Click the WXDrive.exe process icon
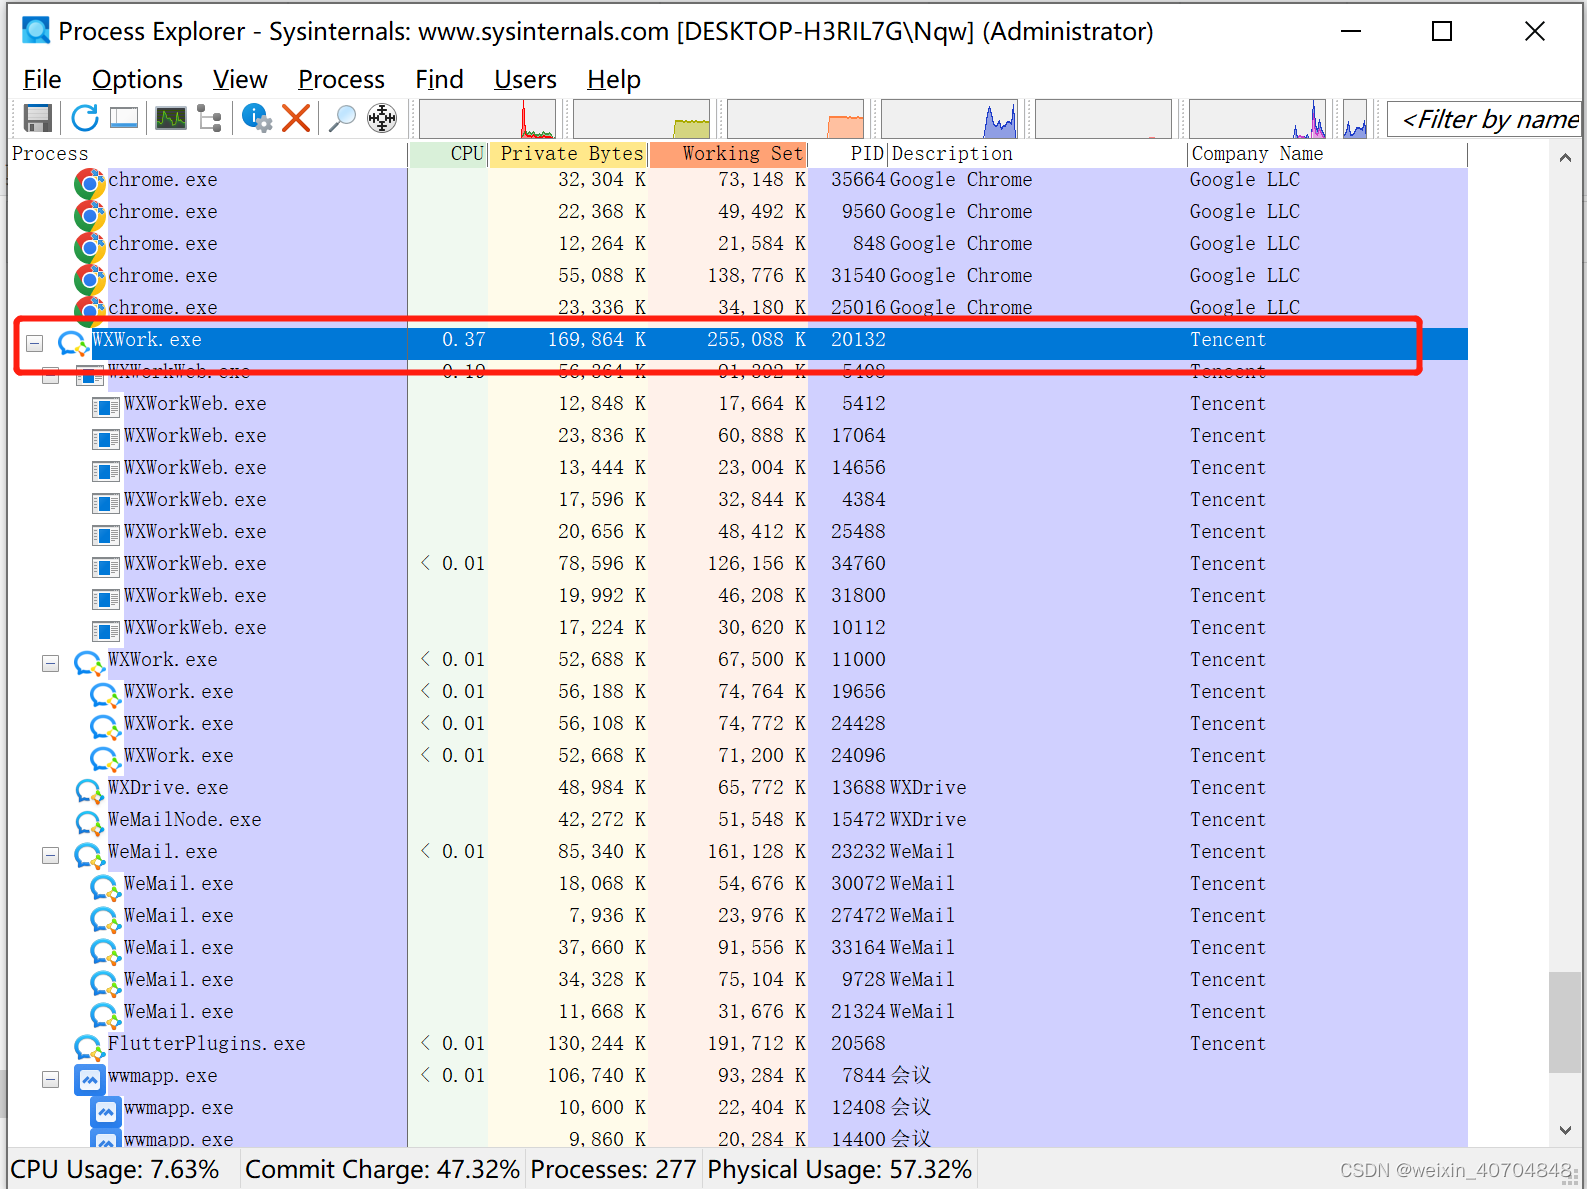 [x=89, y=790]
